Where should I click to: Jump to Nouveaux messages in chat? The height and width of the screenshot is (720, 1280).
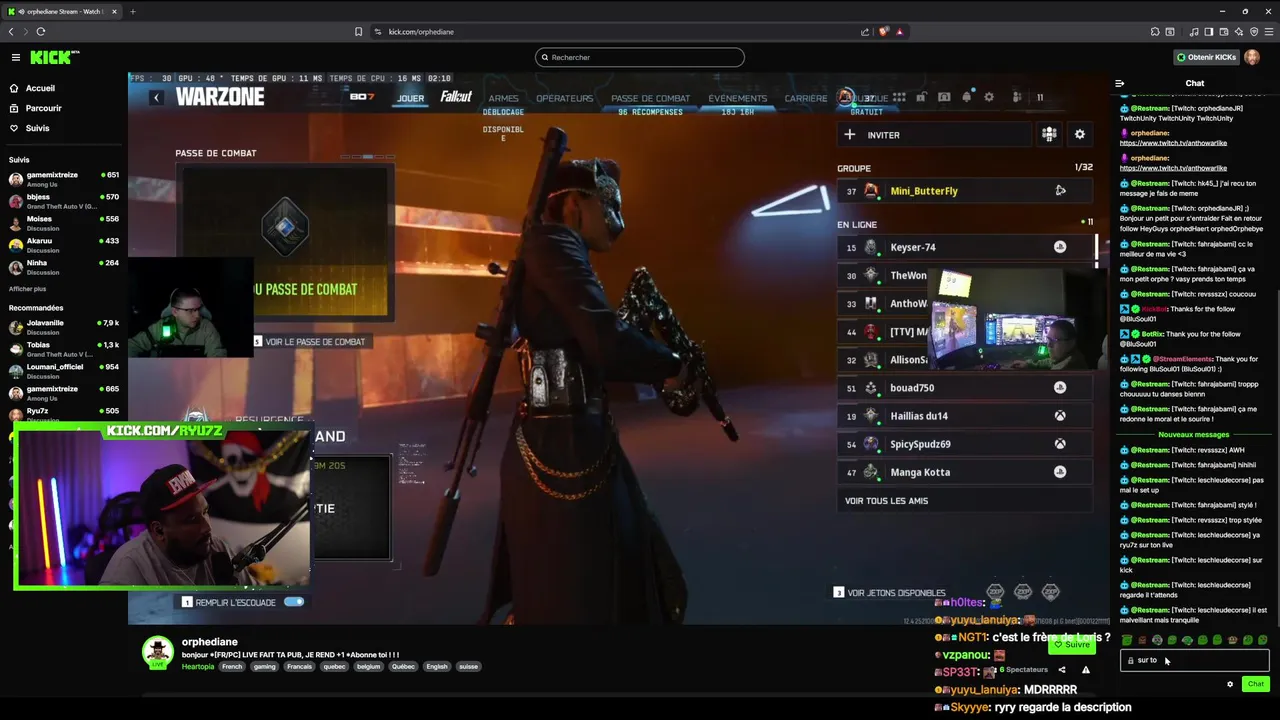1194,434
